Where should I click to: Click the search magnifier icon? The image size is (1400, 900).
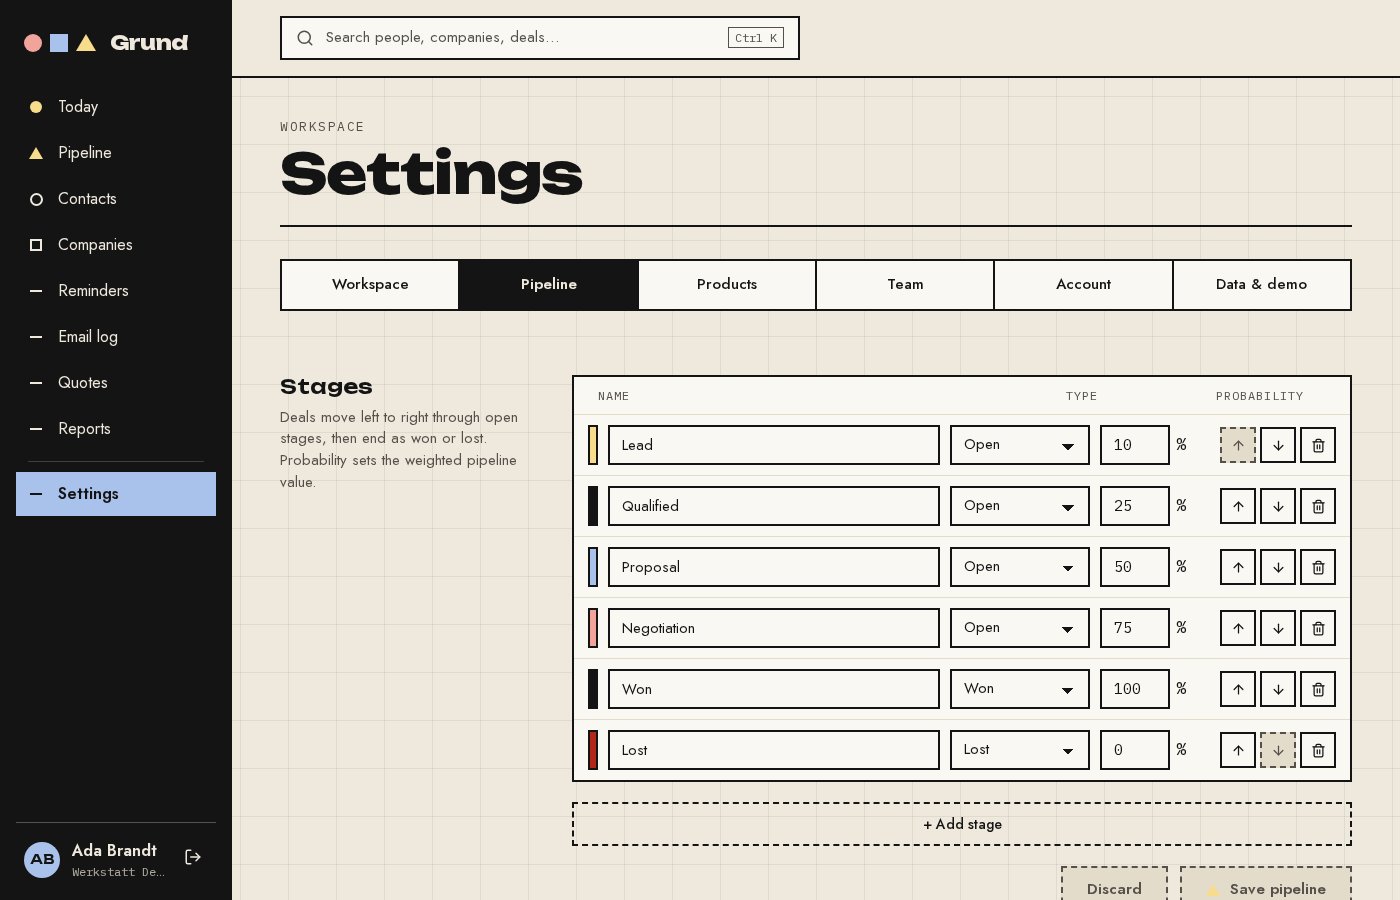point(305,38)
